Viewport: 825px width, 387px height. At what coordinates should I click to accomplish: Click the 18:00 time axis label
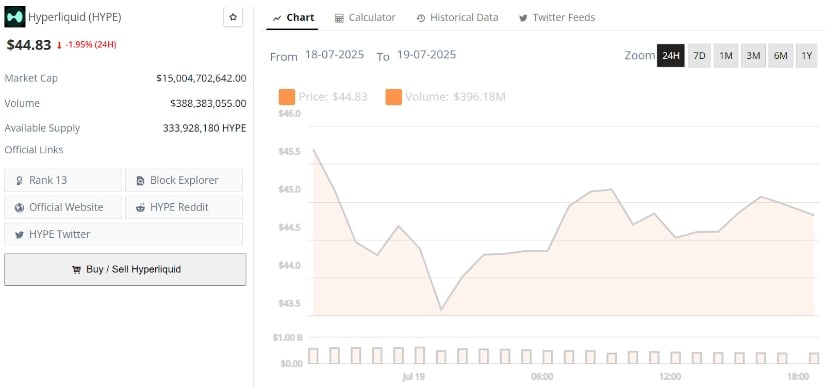798,376
